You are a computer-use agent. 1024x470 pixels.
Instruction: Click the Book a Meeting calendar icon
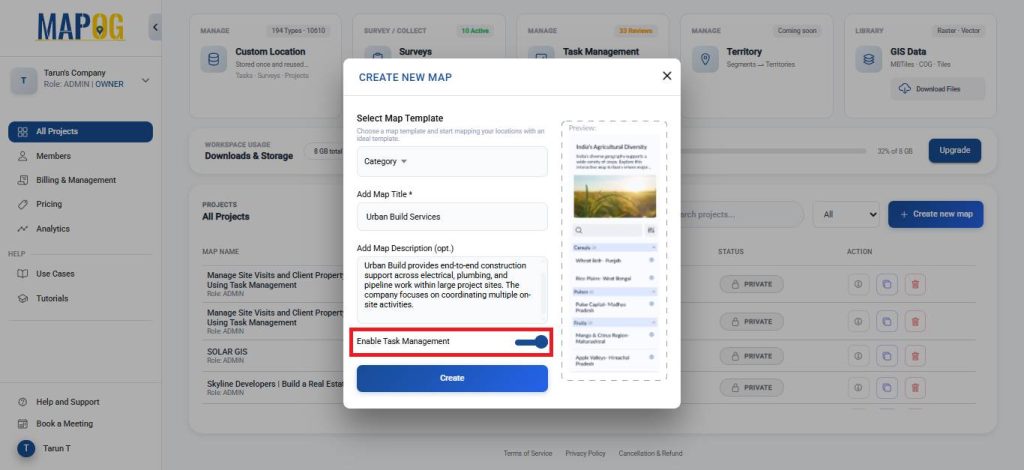coord(23,424)
